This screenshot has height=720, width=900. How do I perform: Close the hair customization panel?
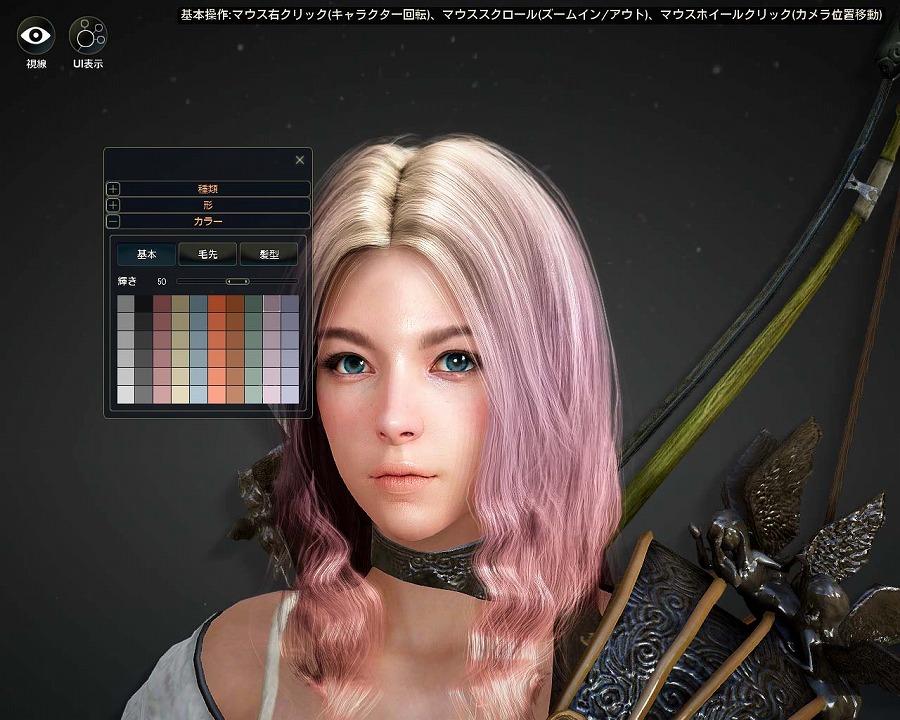click(x=300, y=159)
